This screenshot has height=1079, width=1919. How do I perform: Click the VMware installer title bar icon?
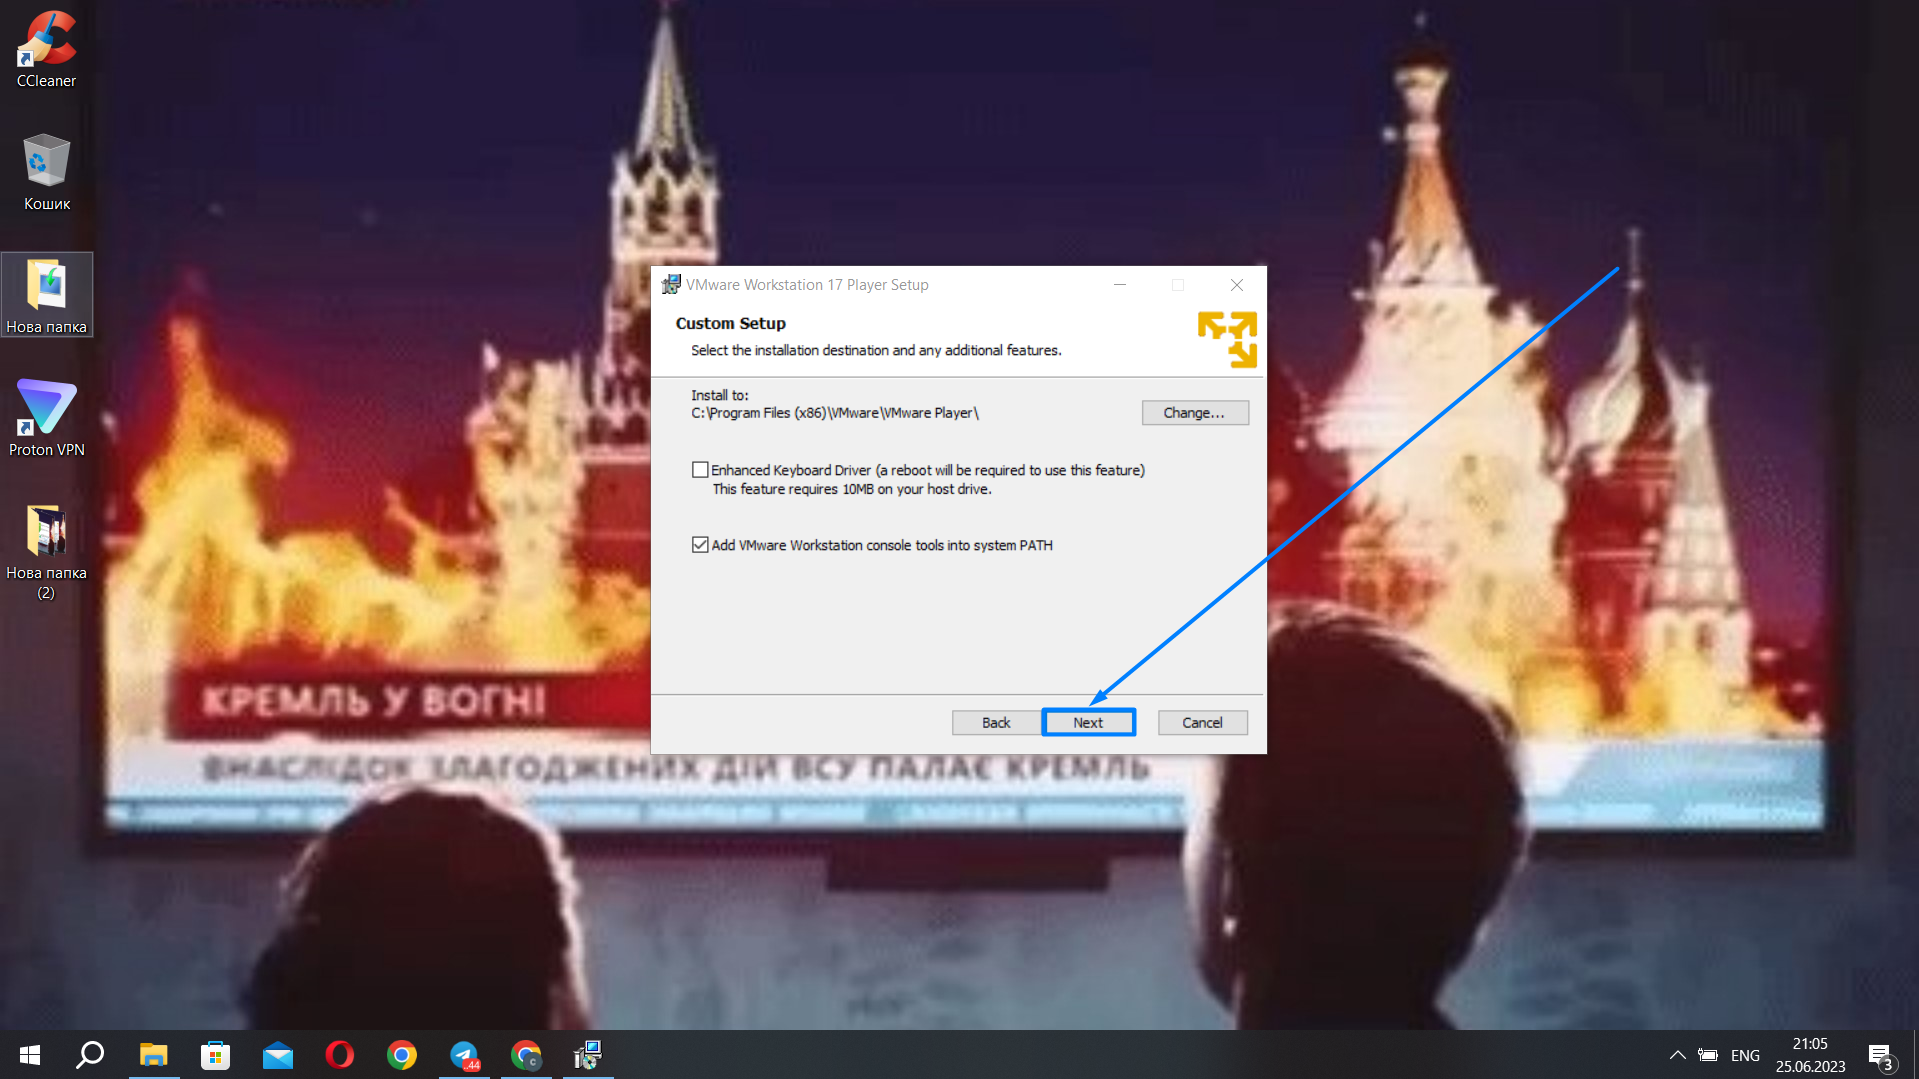[671, 285]
